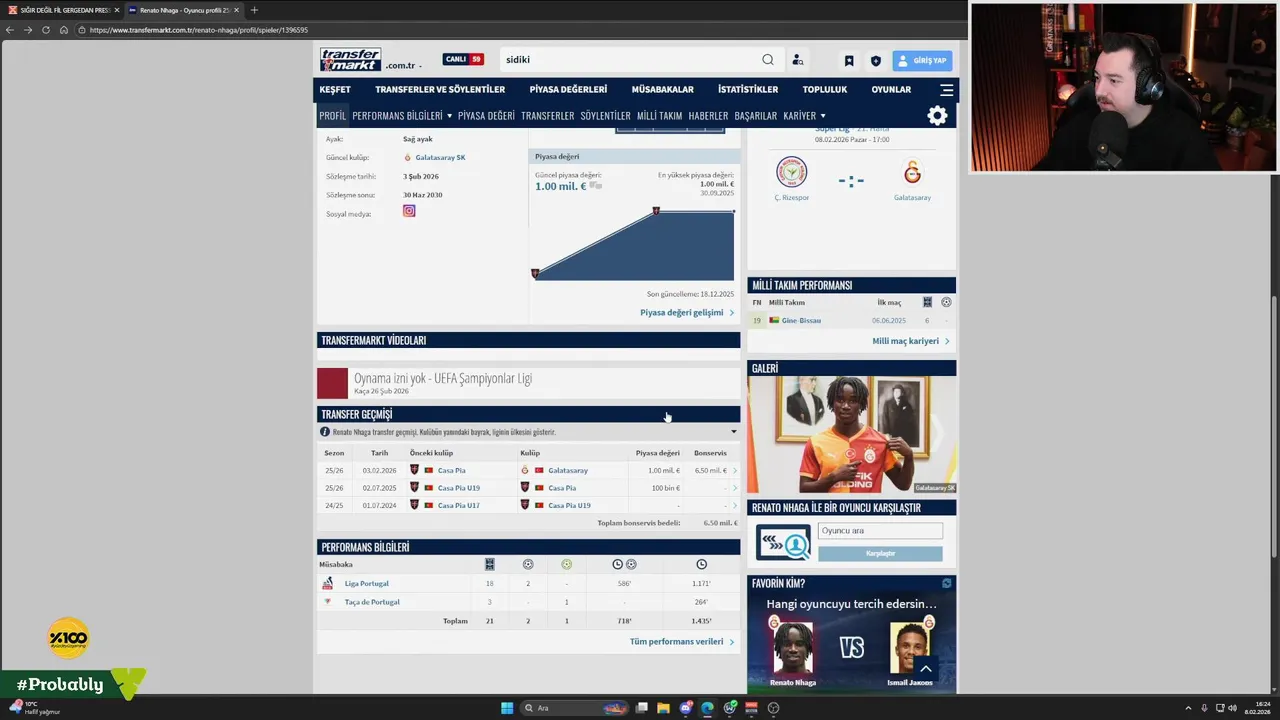Viewport: 1280px width, 720px height.
Task: Click the Galatasaray crest in next match
Action: pos(912,172)
